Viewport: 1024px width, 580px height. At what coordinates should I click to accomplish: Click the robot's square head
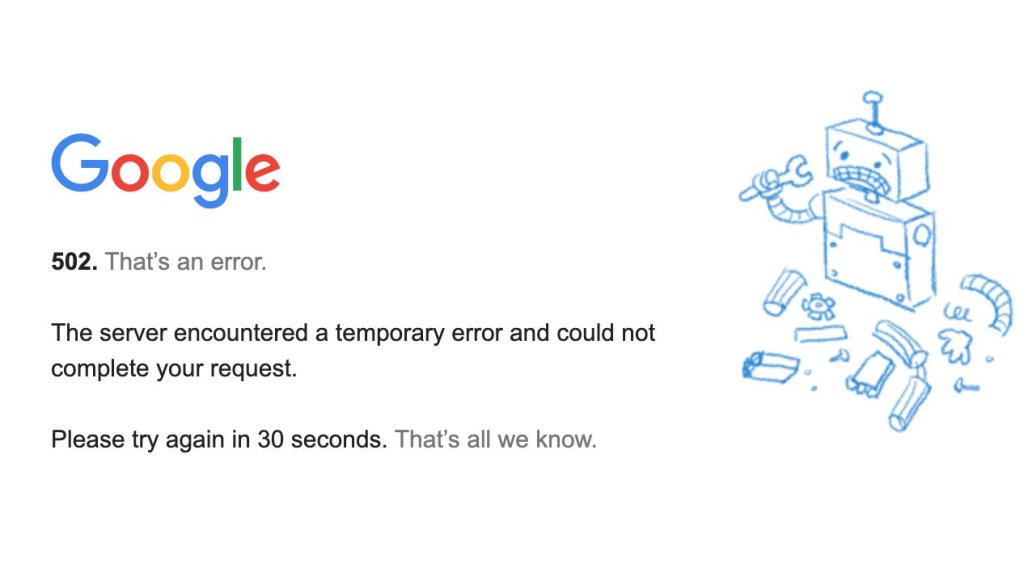(x=876, y=160)
